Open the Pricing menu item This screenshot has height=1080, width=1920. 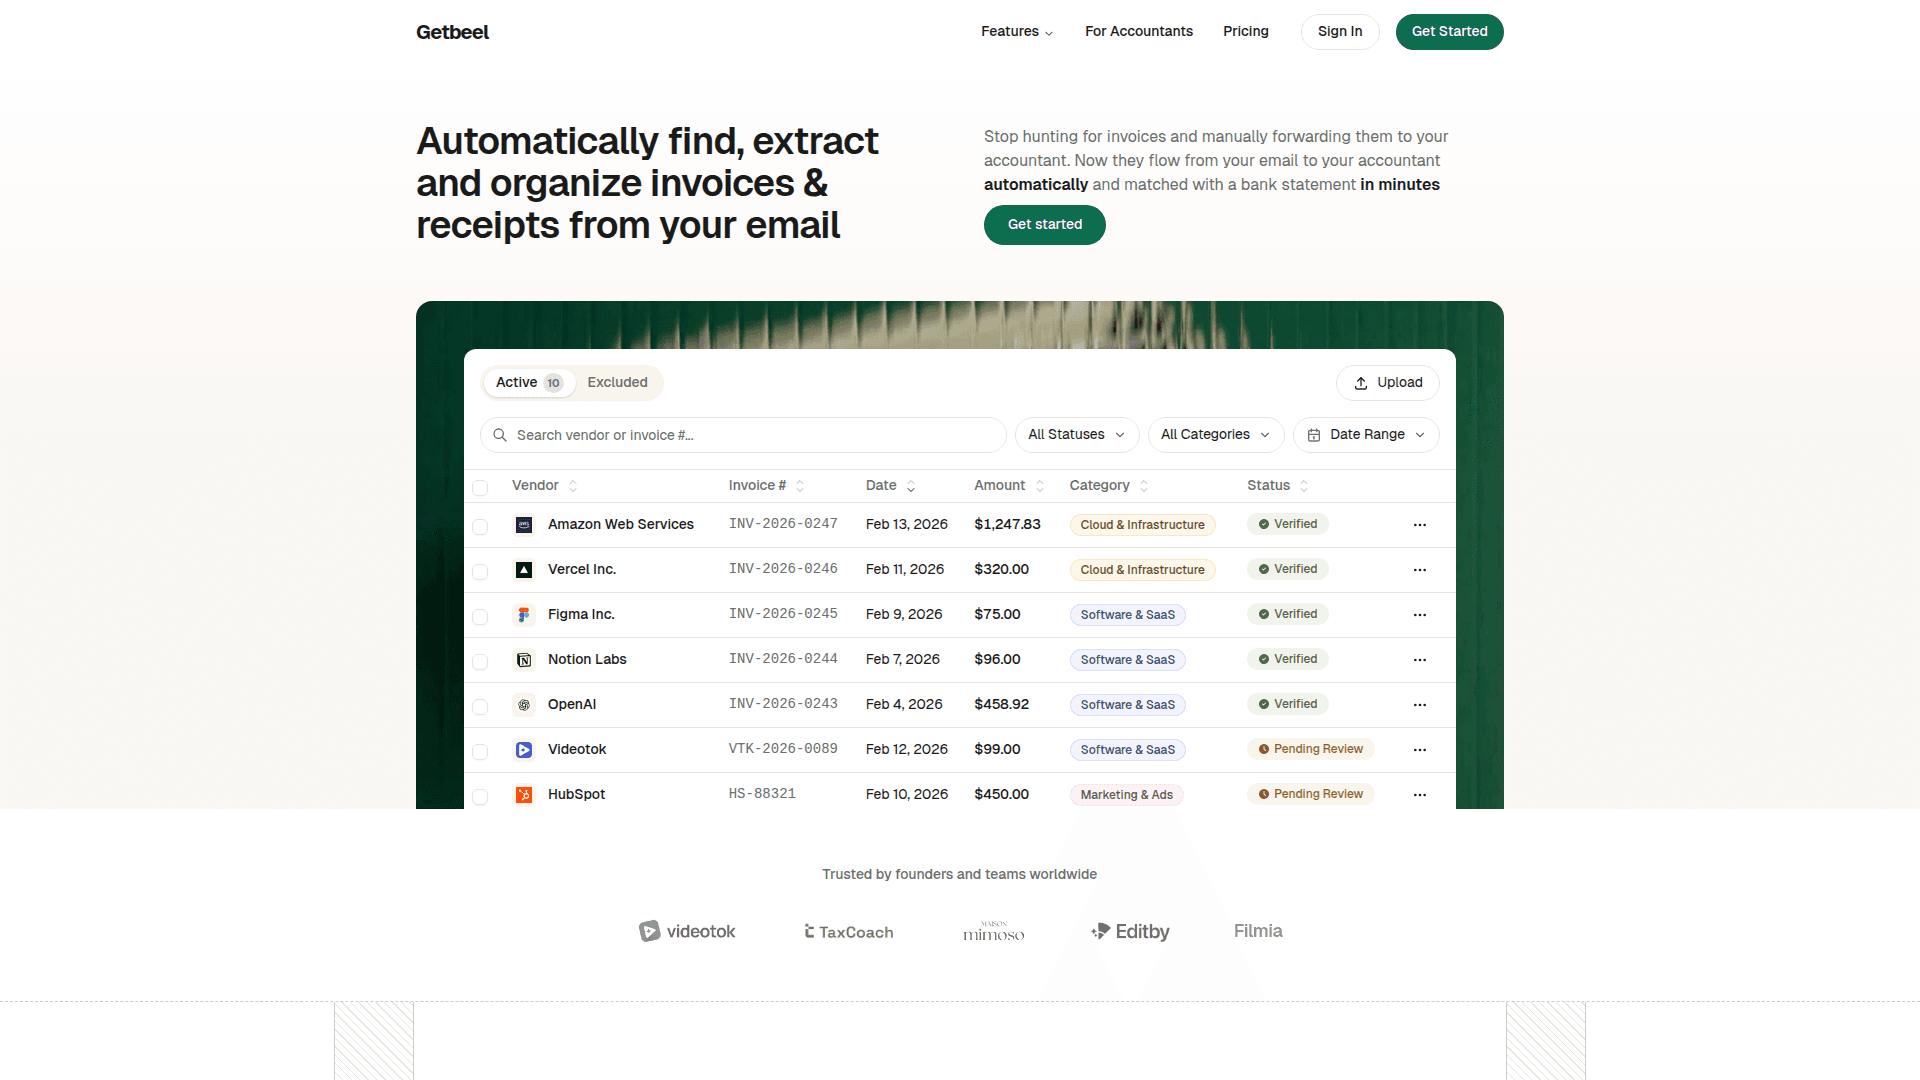(1245, 32)
